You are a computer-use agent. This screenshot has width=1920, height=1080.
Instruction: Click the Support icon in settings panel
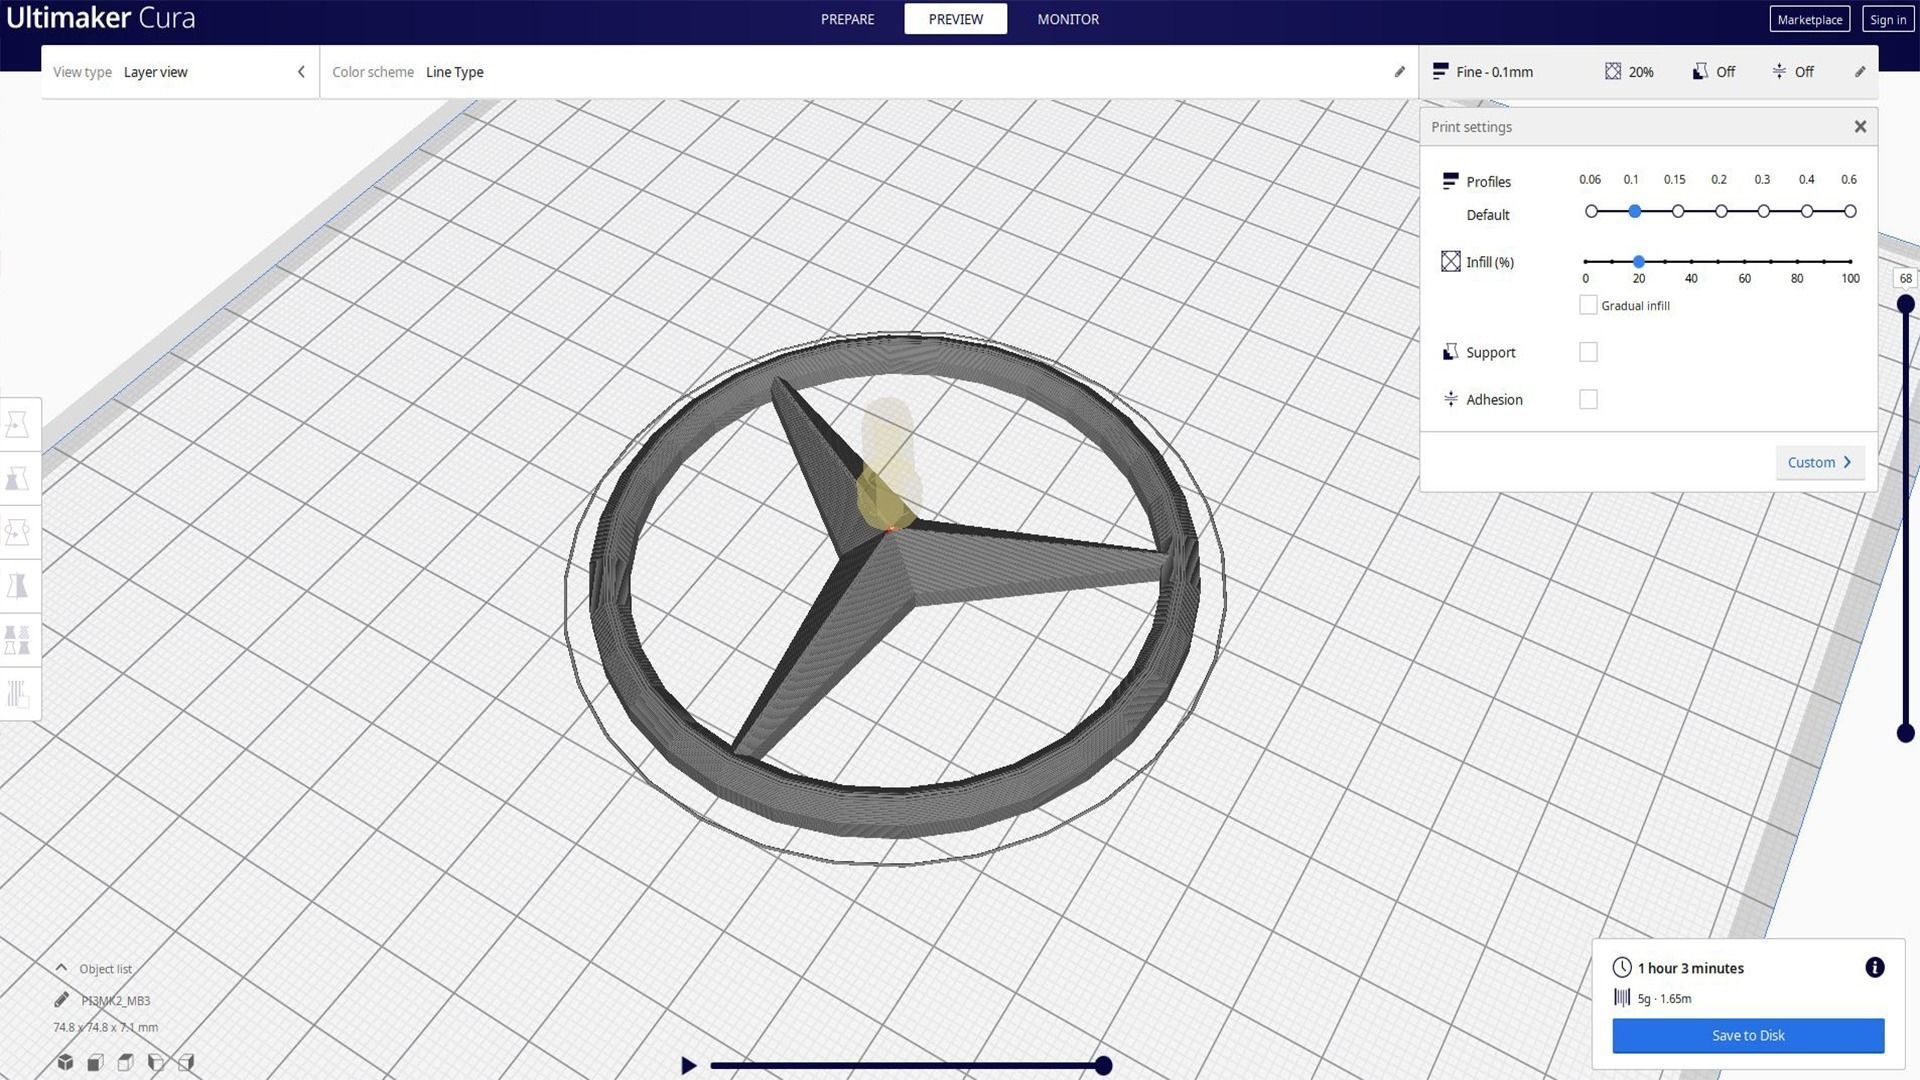[x=1450, y=352]
